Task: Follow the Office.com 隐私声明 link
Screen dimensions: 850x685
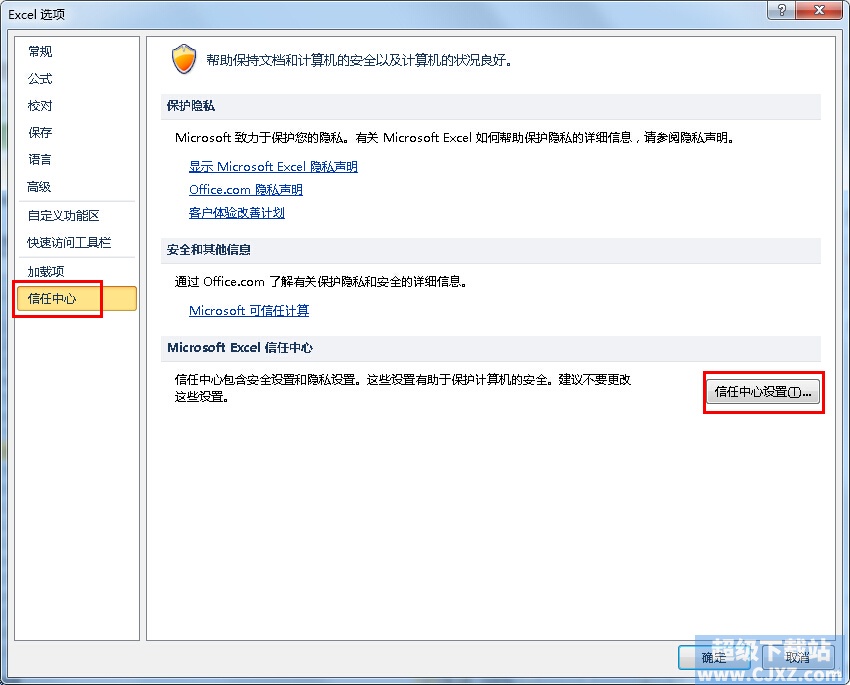Action: 246,190
